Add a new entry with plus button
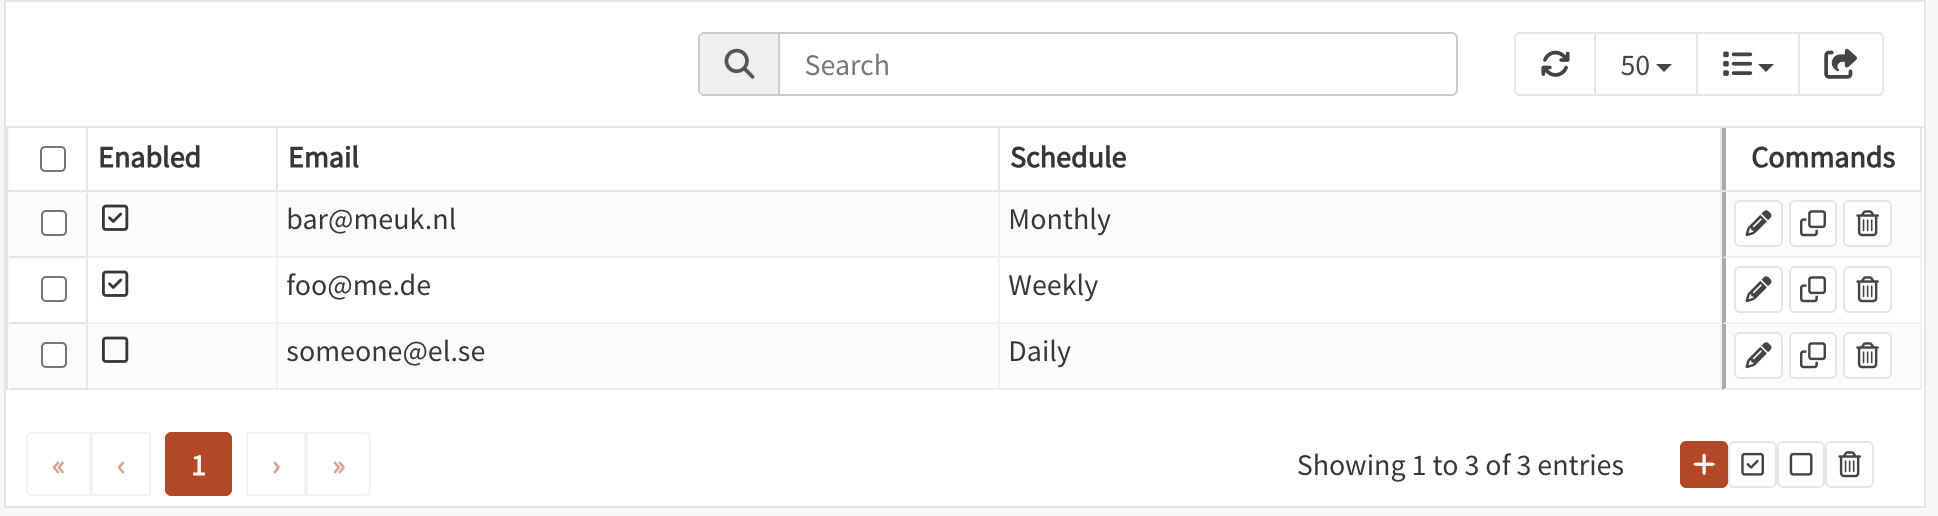The height and width of the screenshot is (516, 1938). (x=1704, y=464)
